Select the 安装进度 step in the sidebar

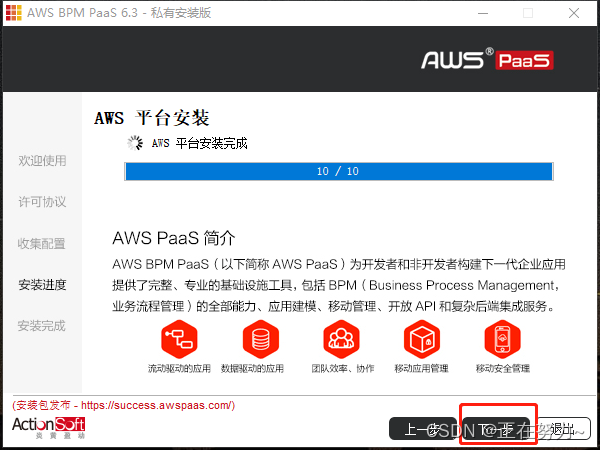[42, 285]
